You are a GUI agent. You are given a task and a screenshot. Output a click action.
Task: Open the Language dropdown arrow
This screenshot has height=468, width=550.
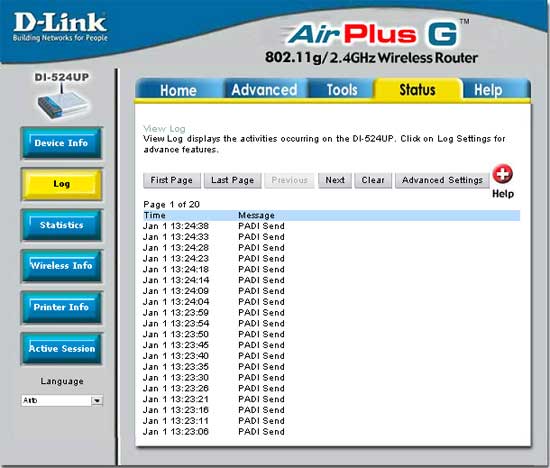(97, 400)
